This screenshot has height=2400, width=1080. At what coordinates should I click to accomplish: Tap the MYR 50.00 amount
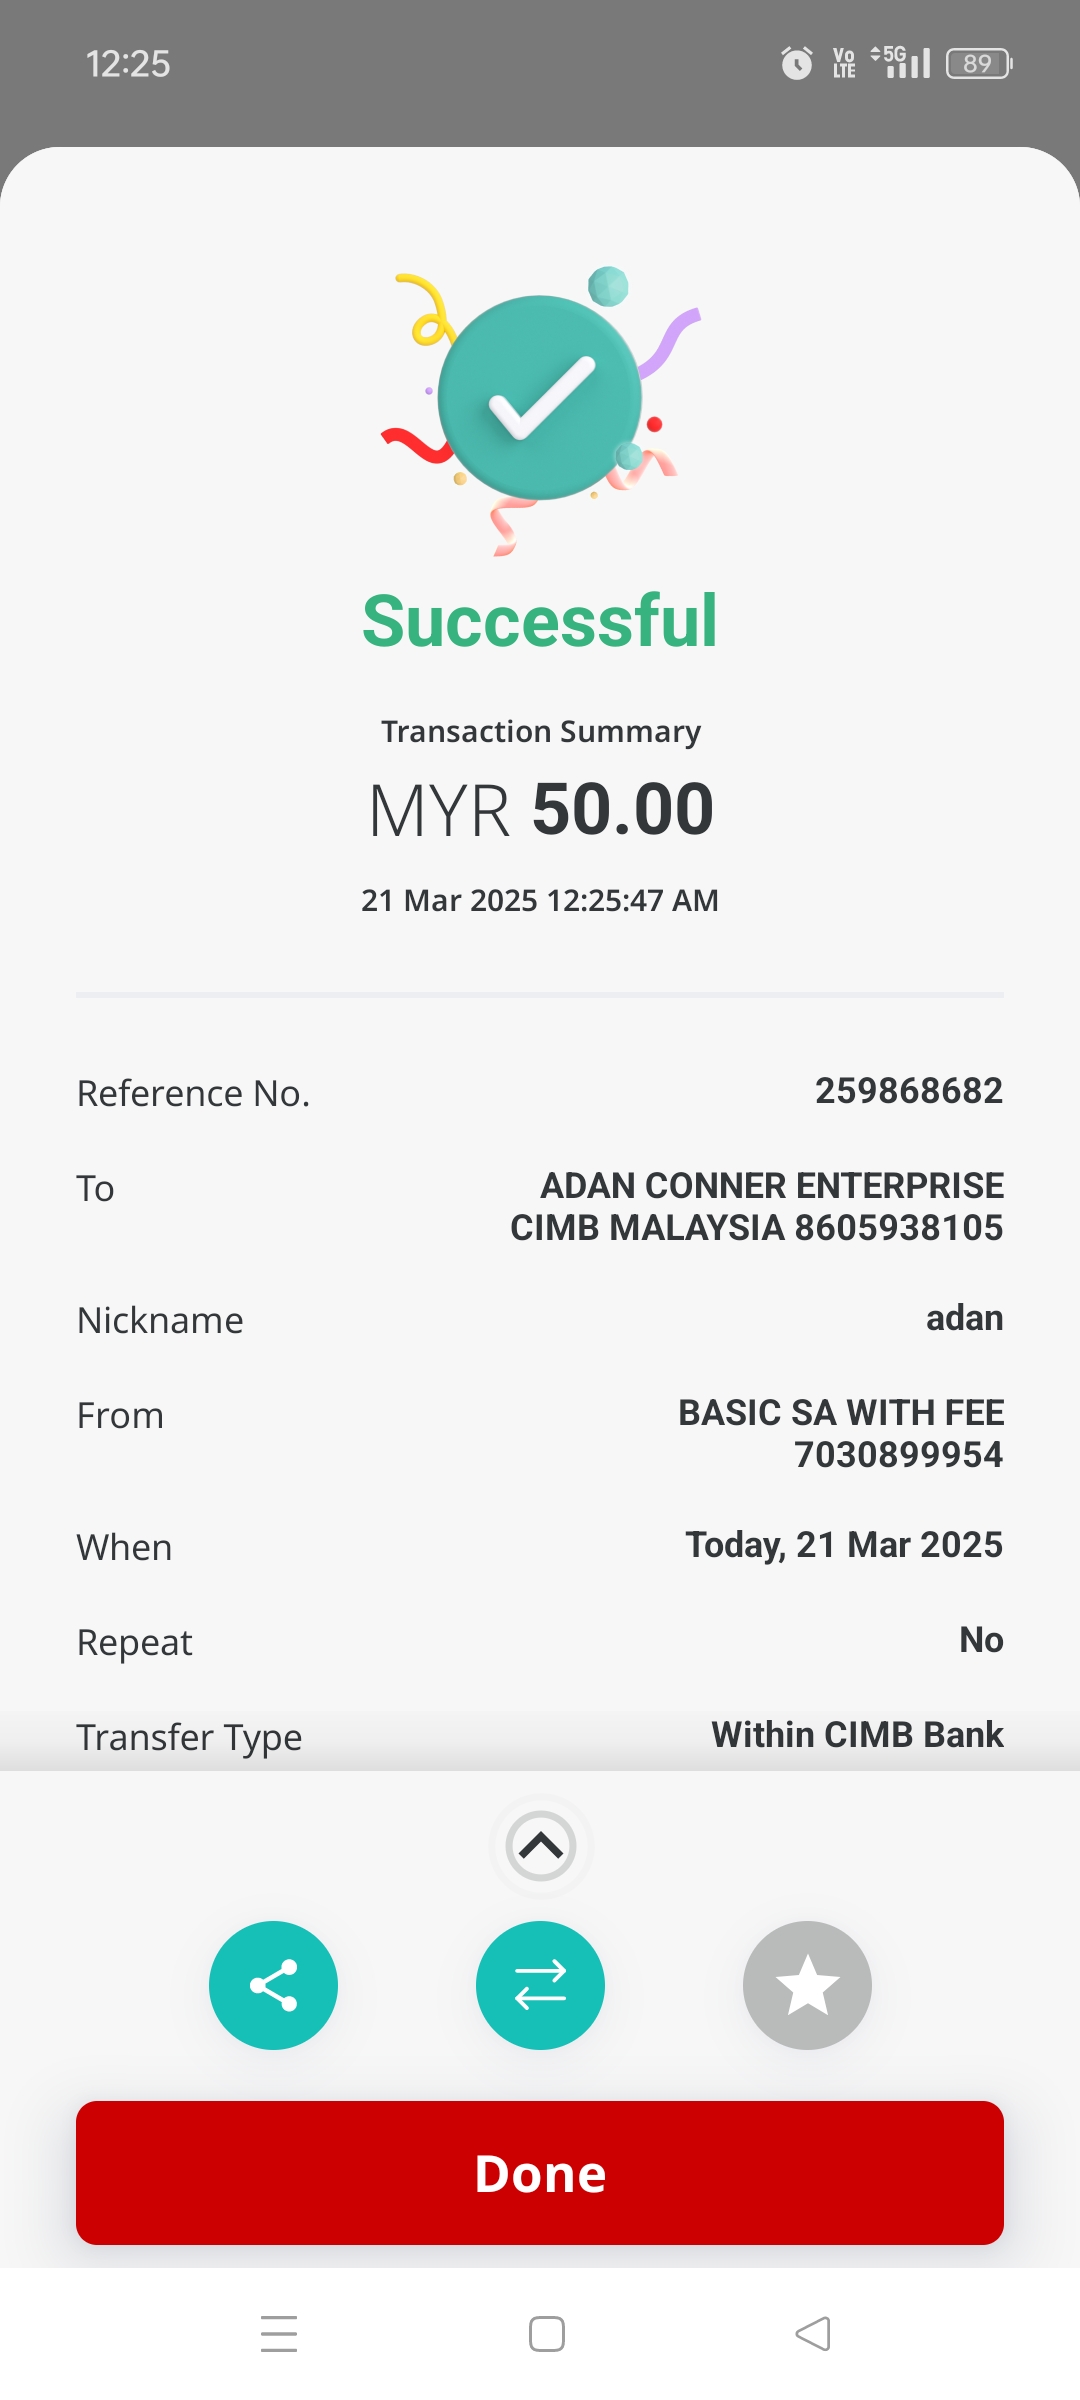pyautogui.click(x=540, y=809)
